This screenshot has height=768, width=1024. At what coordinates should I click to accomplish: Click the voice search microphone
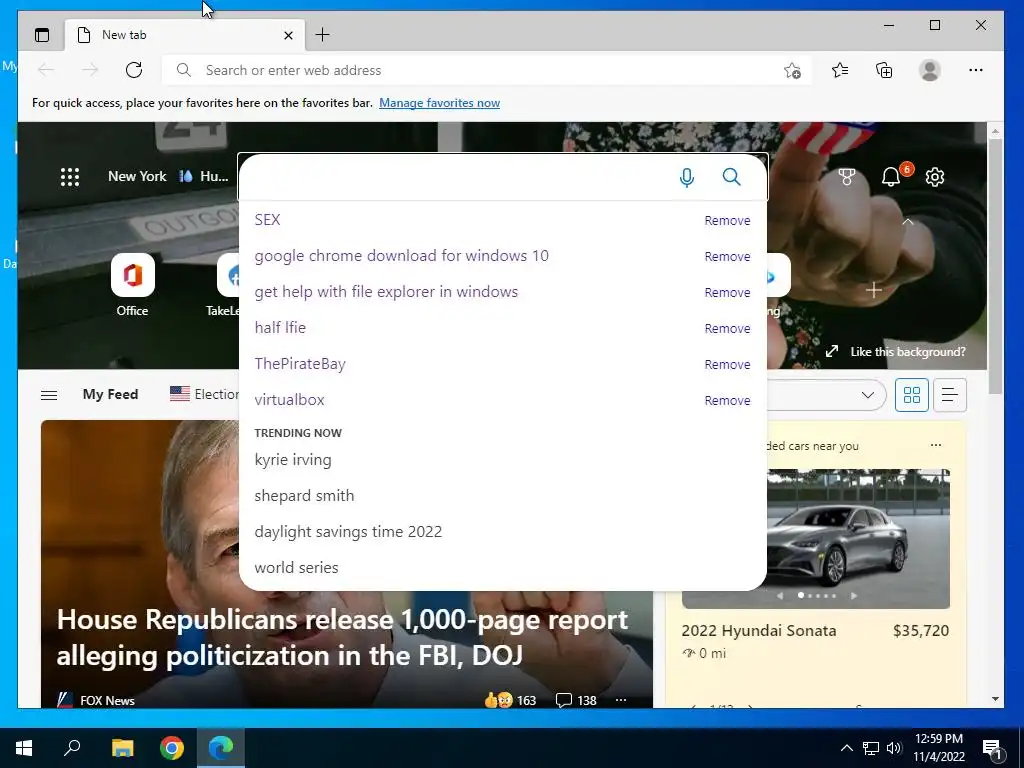[x=686, y=177]
